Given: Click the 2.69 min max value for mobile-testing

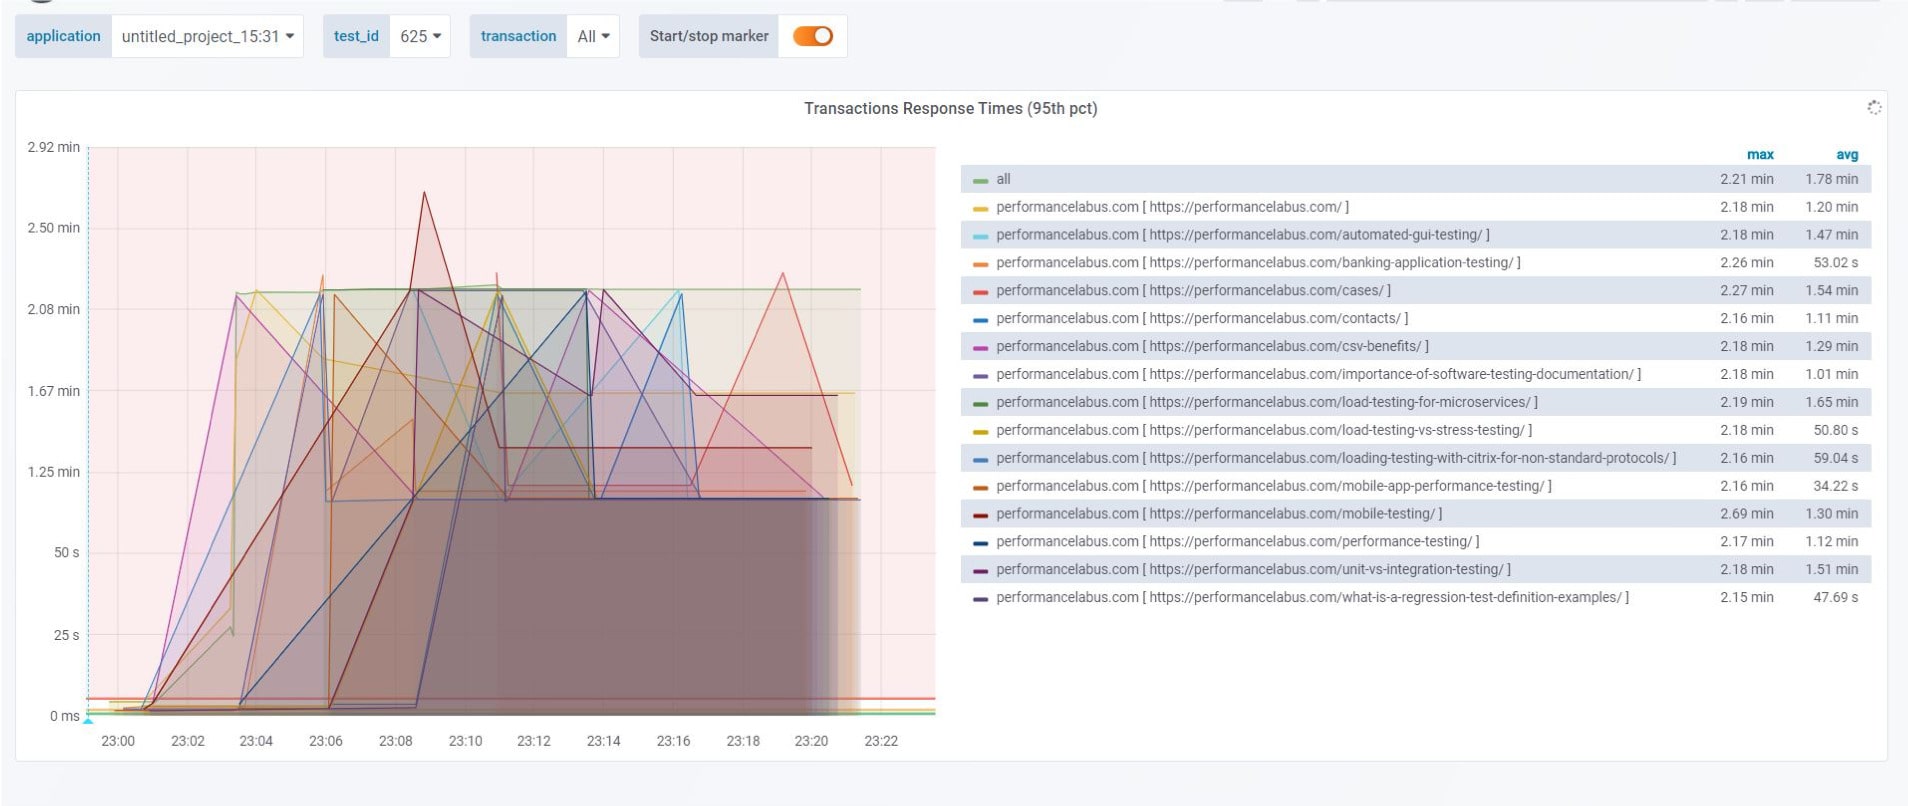Looking at the screenshot, I should pos(1747,513).
